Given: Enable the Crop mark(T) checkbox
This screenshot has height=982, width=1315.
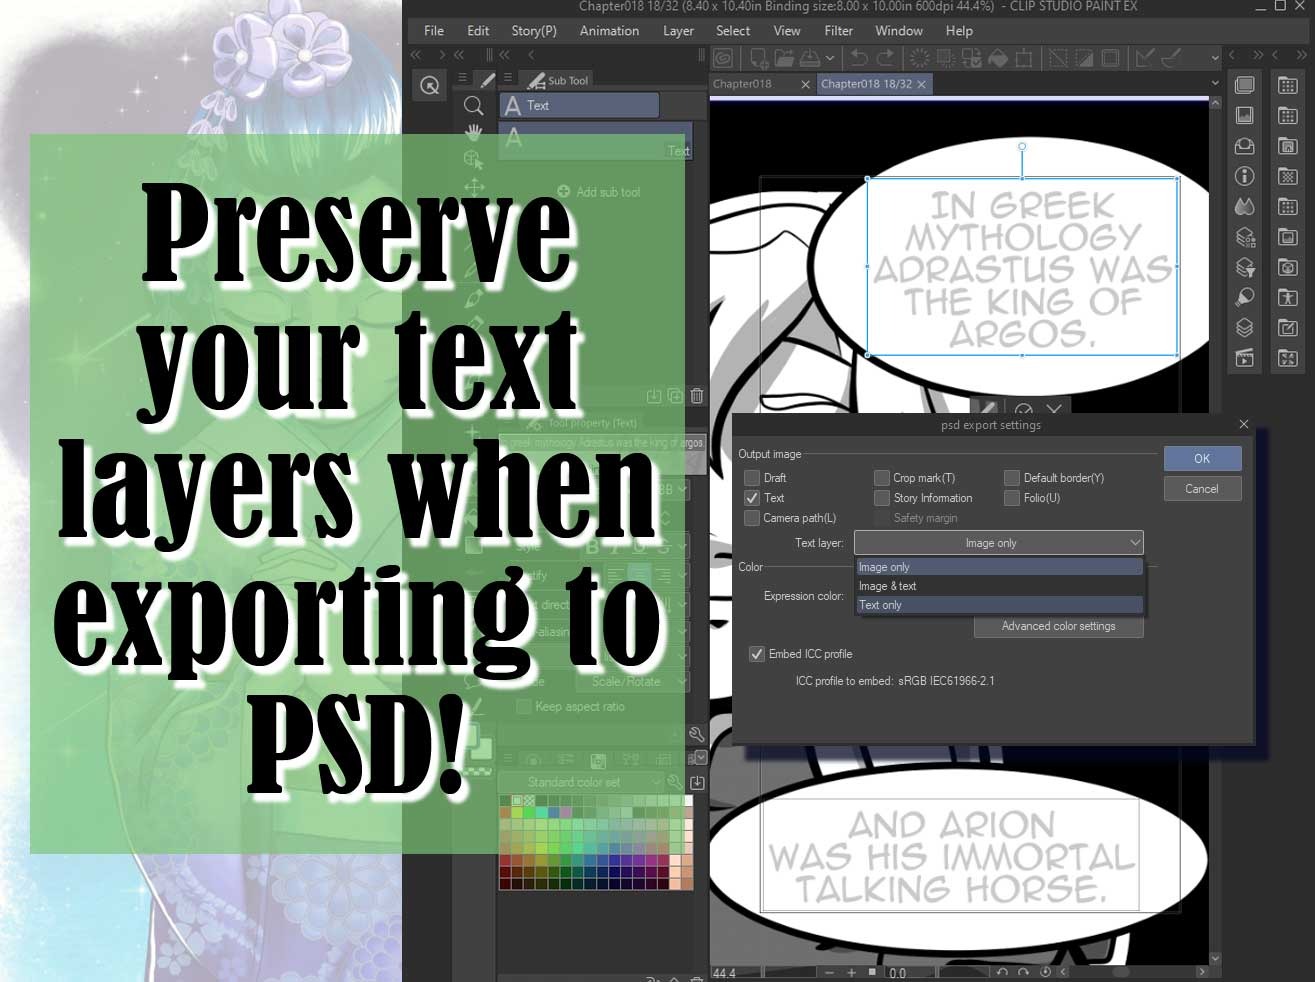Looking at the screenshot, I should tap(881, 478).
